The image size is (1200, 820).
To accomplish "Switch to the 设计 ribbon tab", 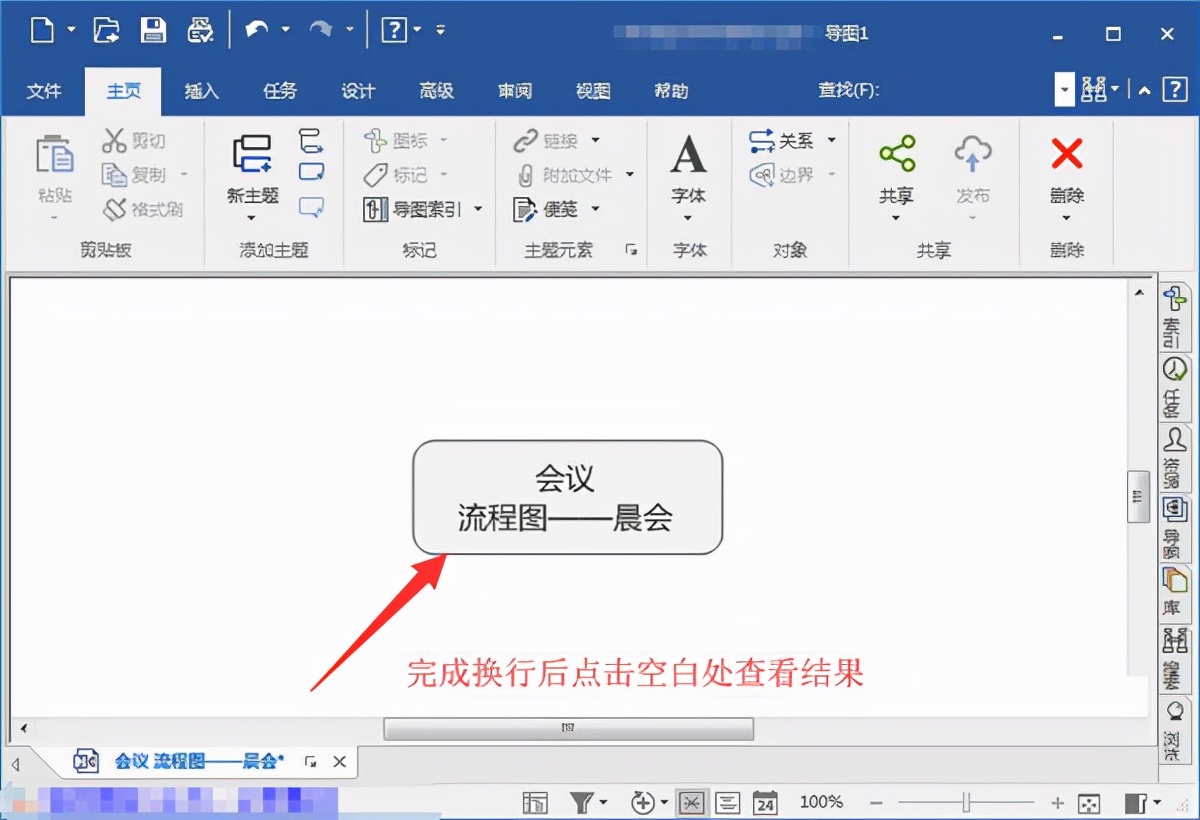I will pos(358,91).
